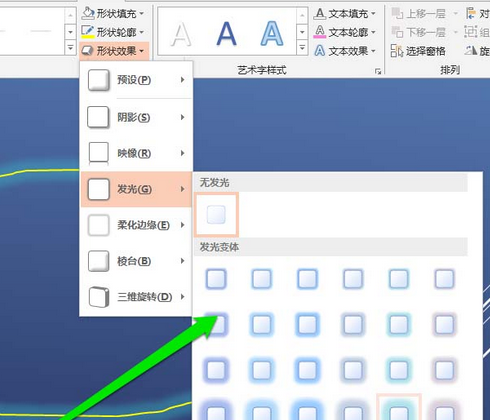
Task: Open the 文本效果 text effects dropdown
Action: [x=345, y=51]
